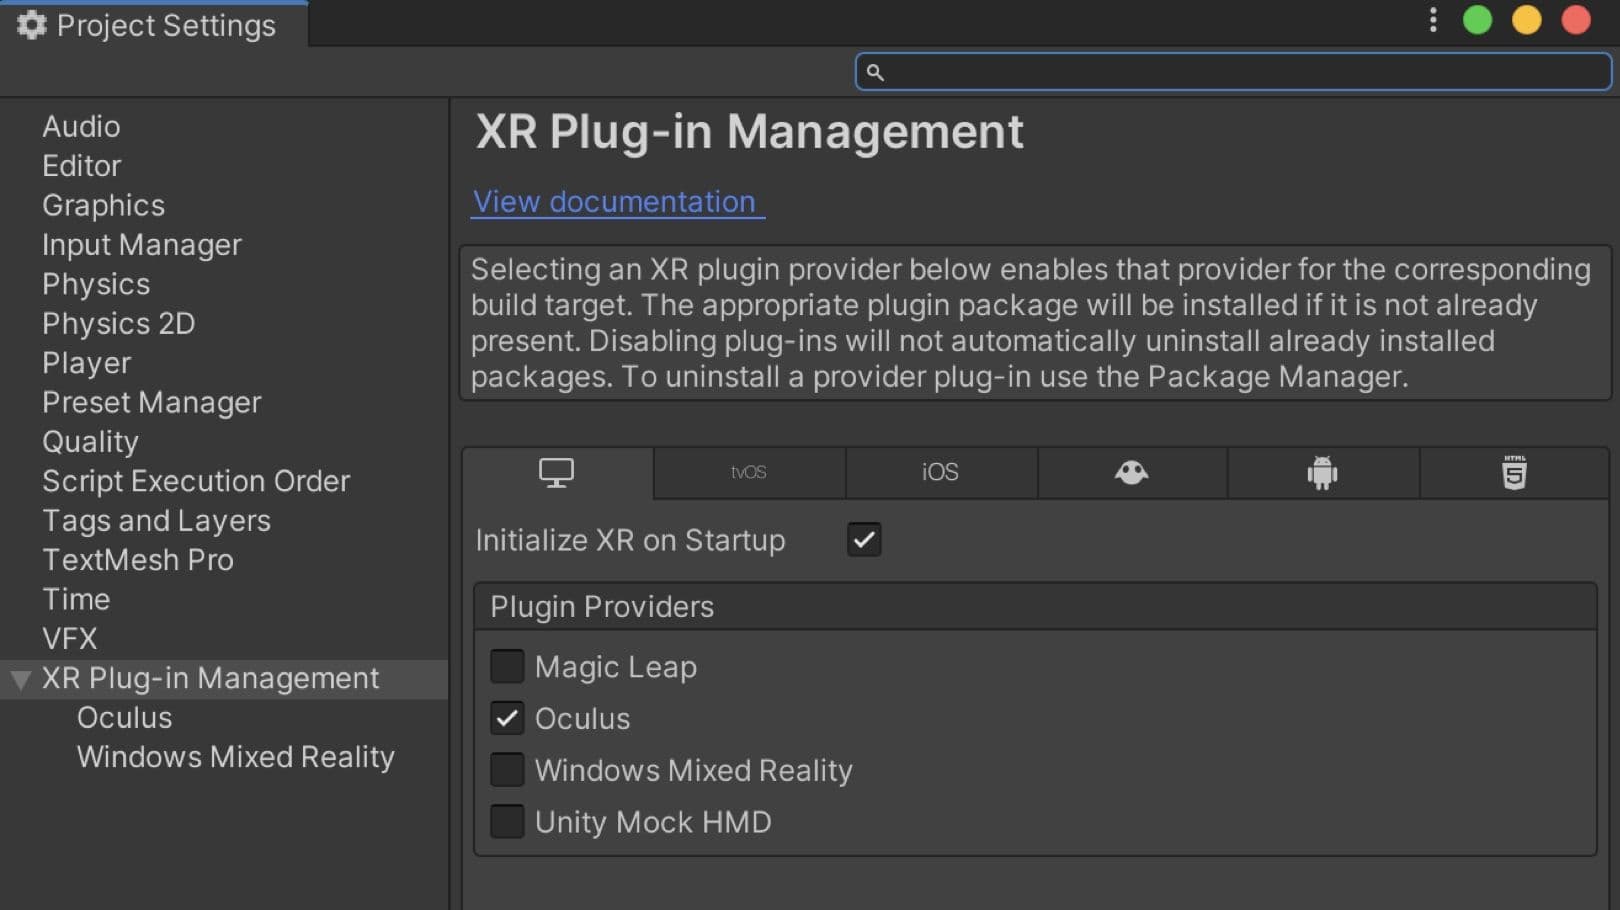Click the search magnifier icon
The image size is (1620, 910).
click(x=875, y=72)
